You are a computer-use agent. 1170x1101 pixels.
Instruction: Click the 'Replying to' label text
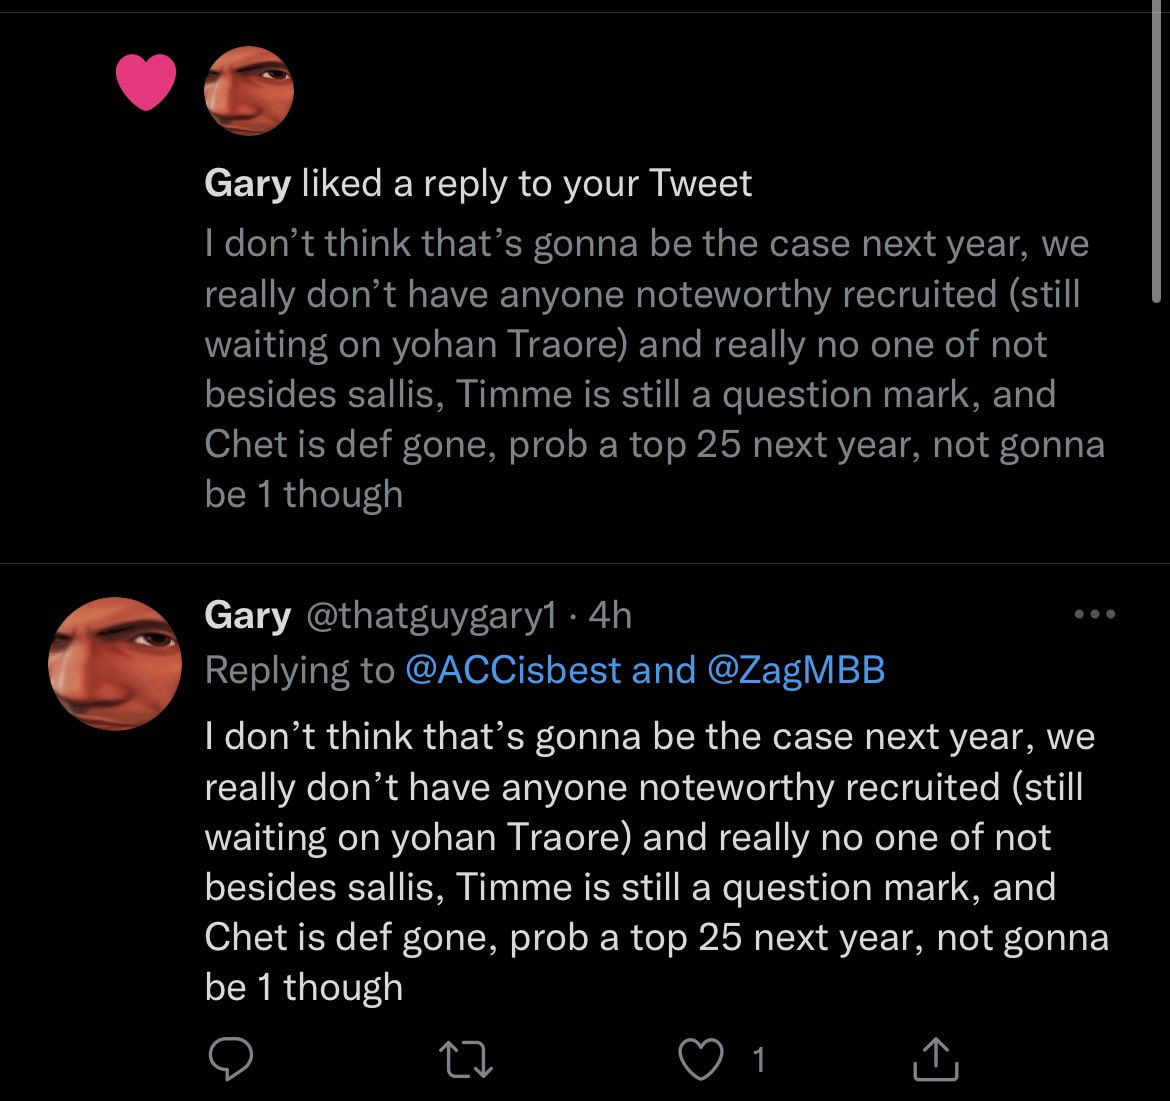coord(299,670)
